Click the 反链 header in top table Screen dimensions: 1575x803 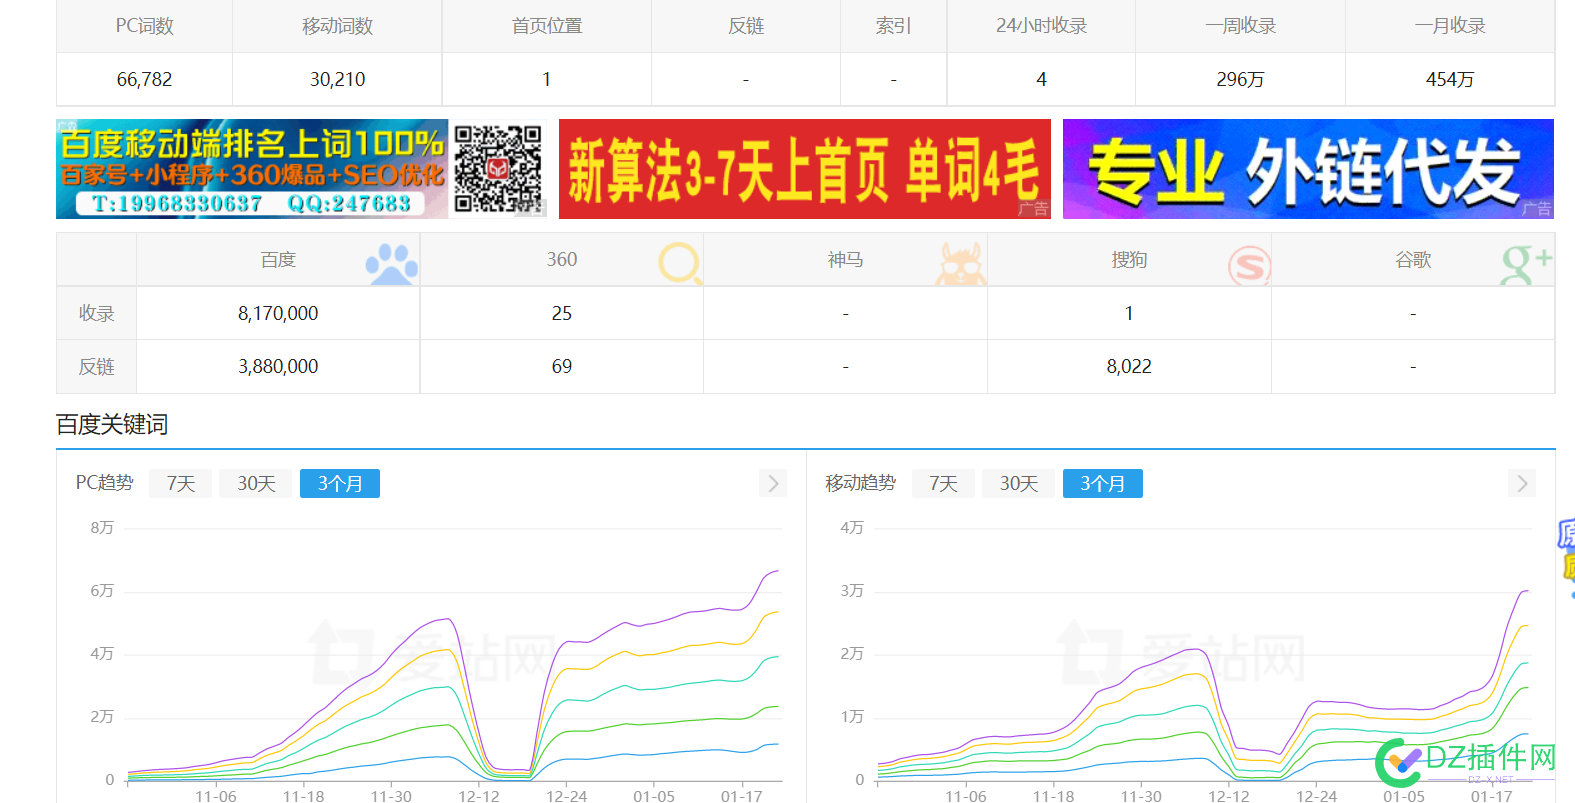pyautogui.click(x=746, y=26)
